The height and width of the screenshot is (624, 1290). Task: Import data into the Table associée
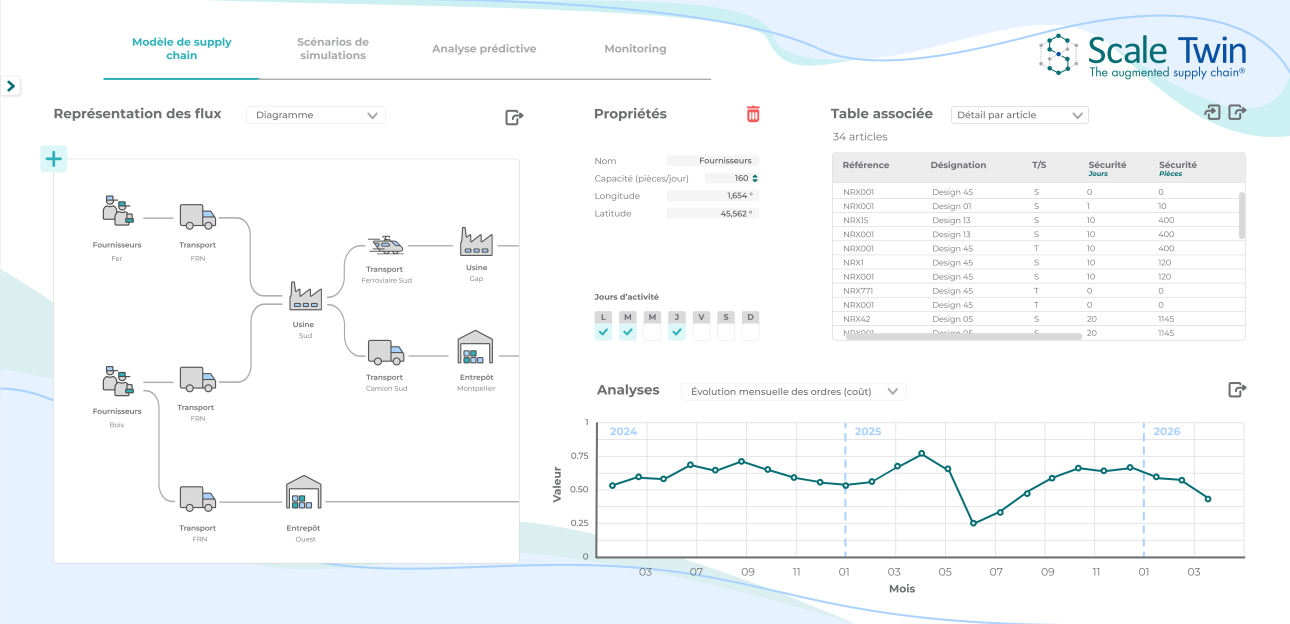coord(1210,113)
